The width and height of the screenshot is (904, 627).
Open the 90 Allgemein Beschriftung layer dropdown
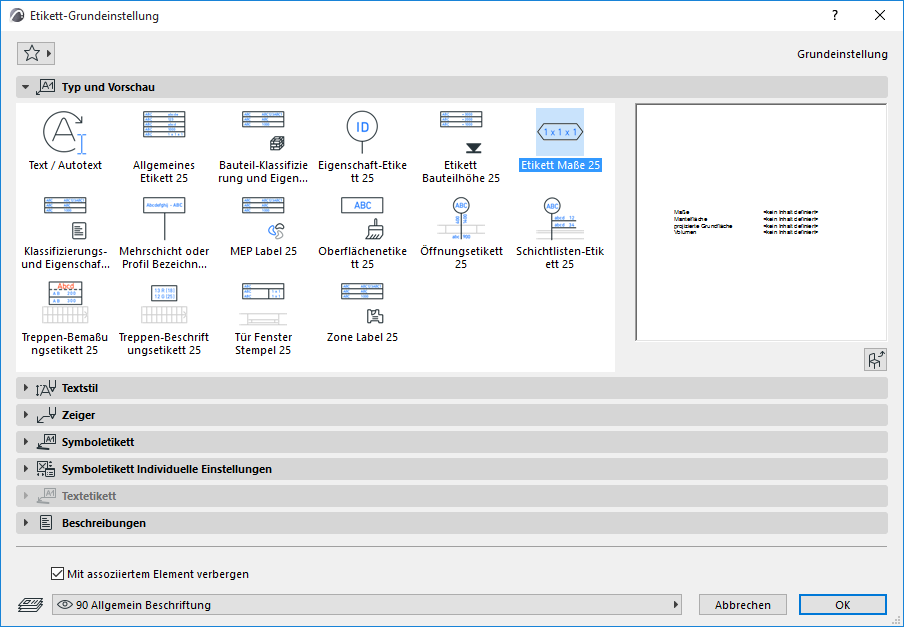[x=366, y=605]
